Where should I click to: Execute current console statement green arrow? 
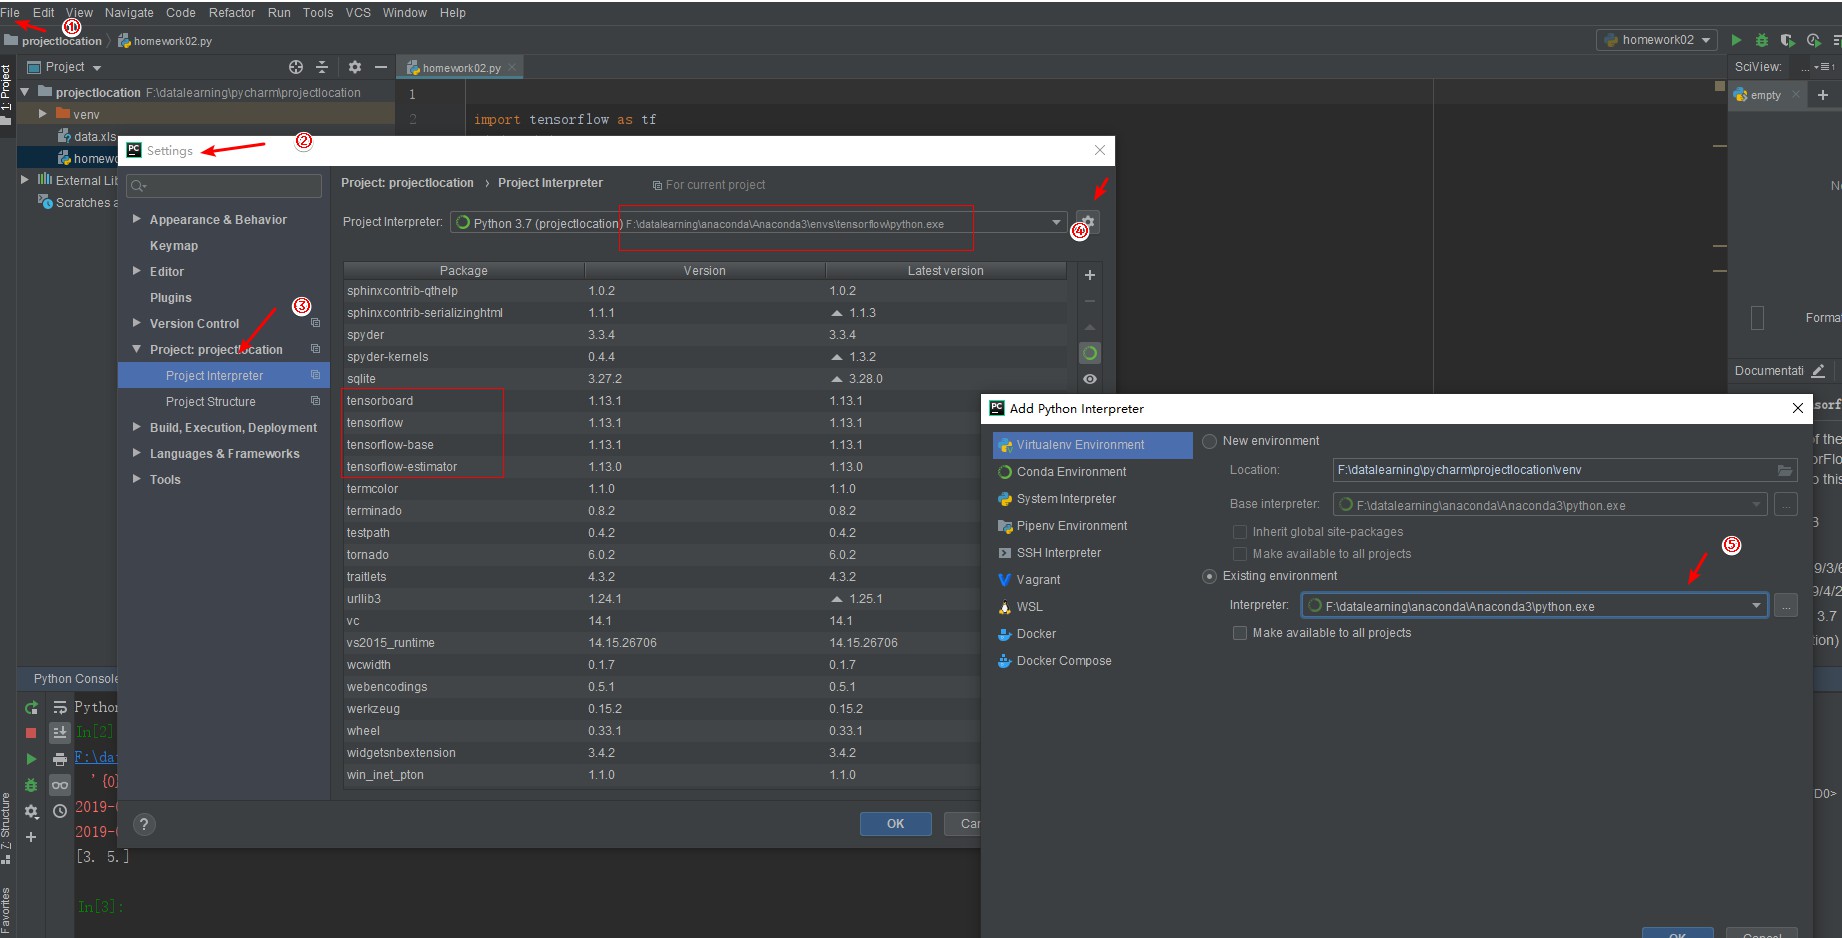point(31,759)
